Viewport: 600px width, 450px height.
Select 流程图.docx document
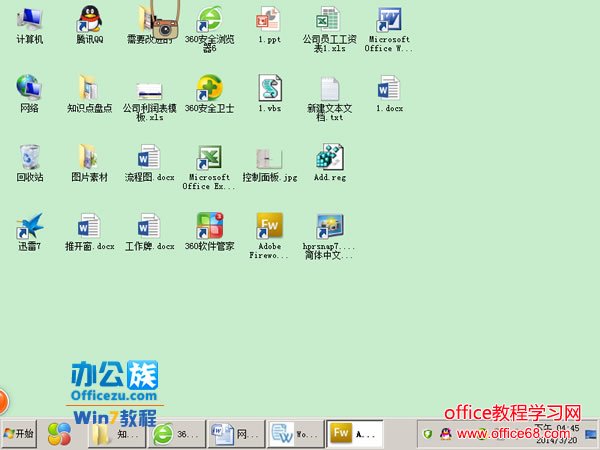(149, 163)
